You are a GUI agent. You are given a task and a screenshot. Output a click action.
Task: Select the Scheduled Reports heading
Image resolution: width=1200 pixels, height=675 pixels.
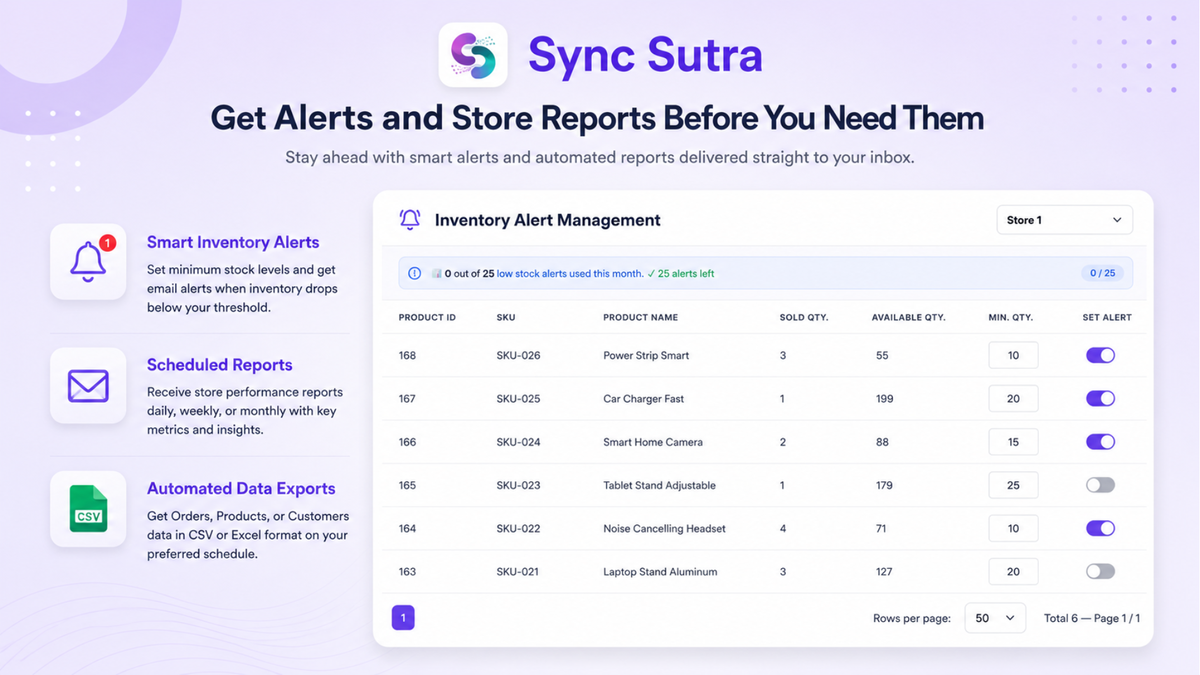click(220, 365)
